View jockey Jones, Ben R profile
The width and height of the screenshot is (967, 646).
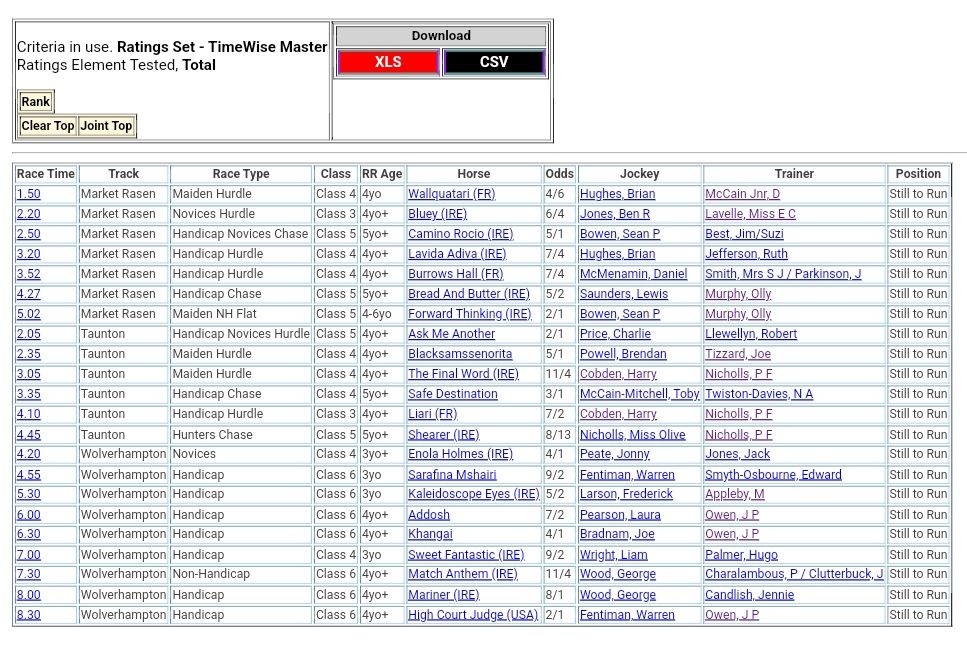[615, 214]
